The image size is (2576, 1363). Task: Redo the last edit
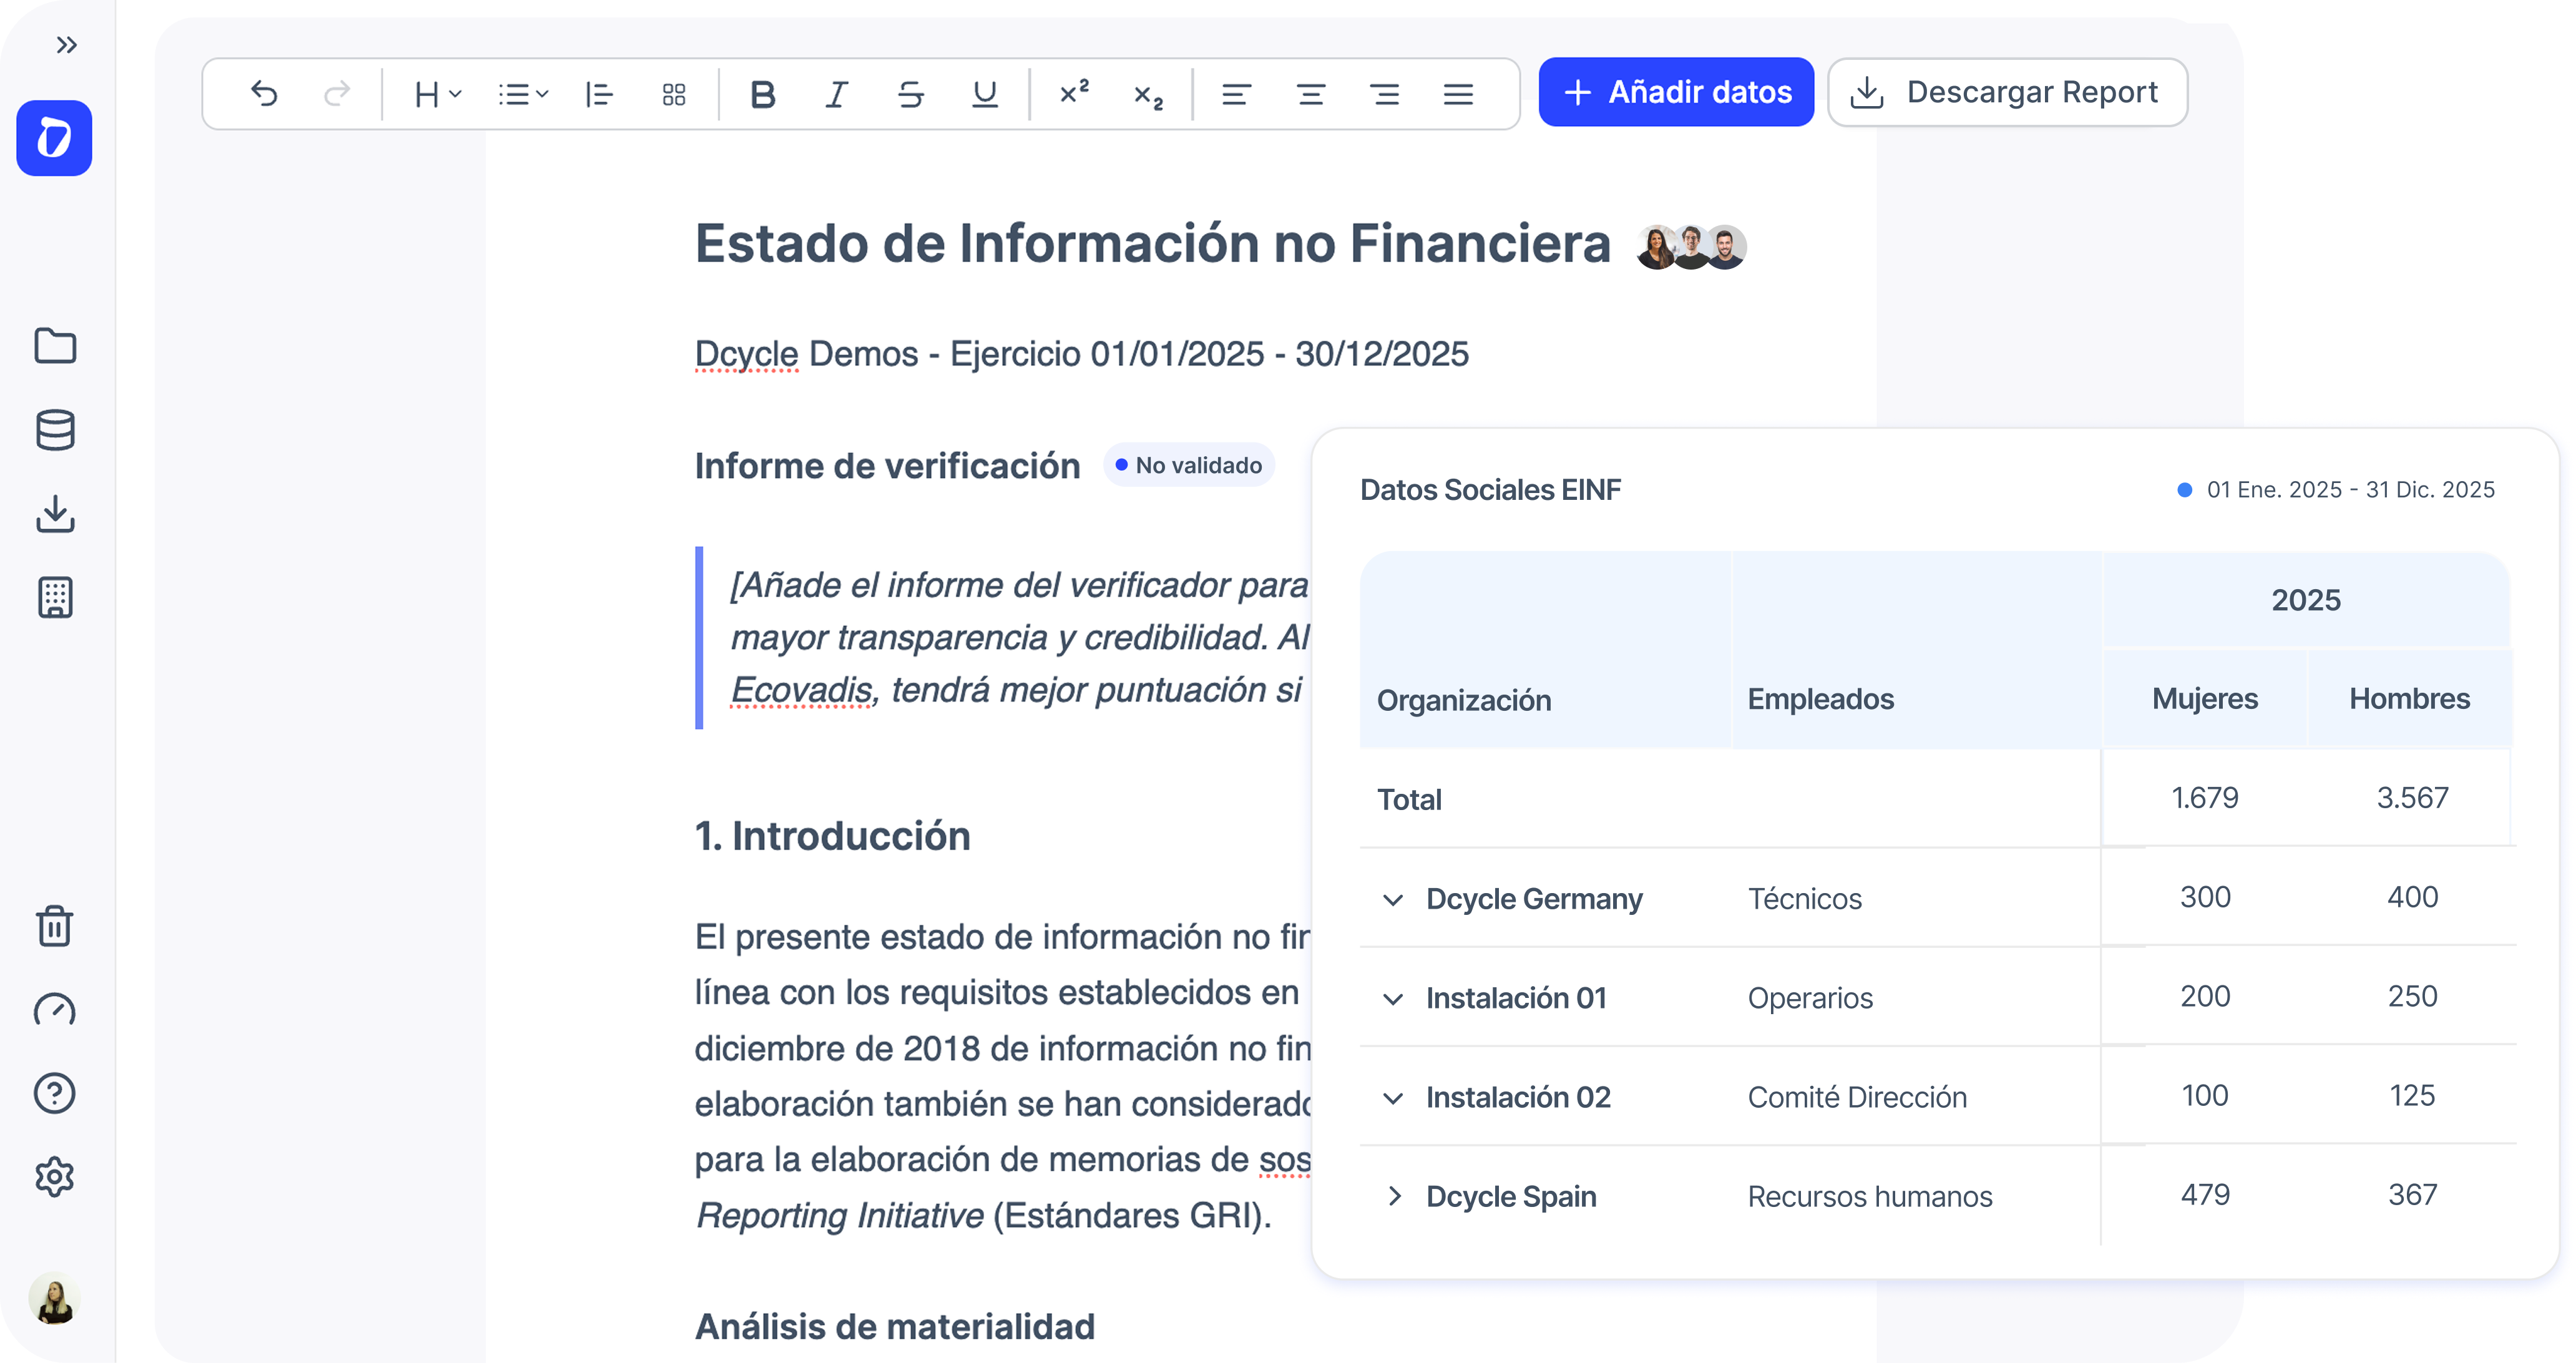pos(336,93)
